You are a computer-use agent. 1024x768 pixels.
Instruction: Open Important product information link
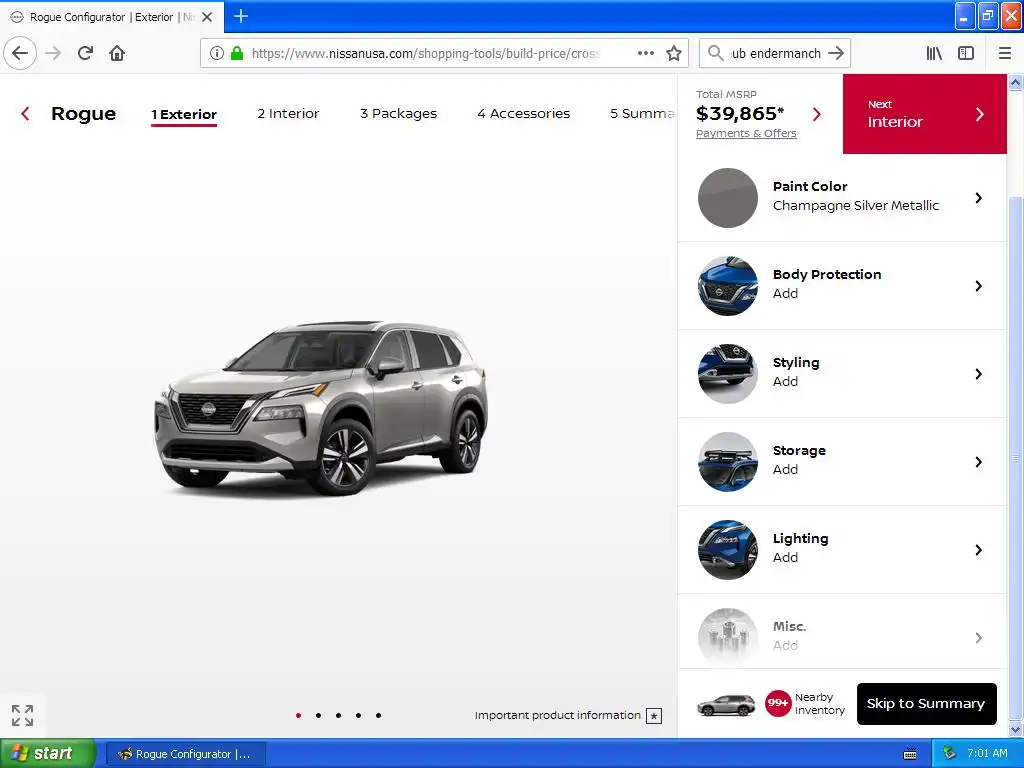coord(557,715)
